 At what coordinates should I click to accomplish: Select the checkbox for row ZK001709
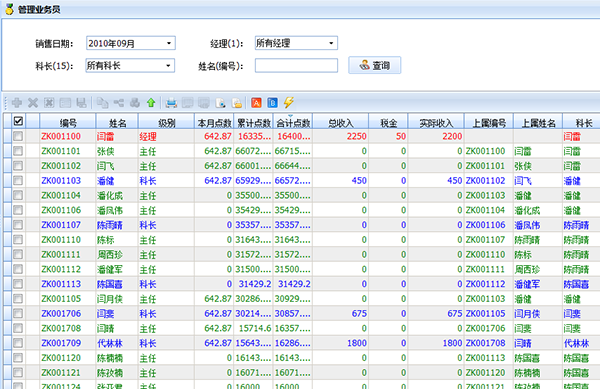click(18, 343)
